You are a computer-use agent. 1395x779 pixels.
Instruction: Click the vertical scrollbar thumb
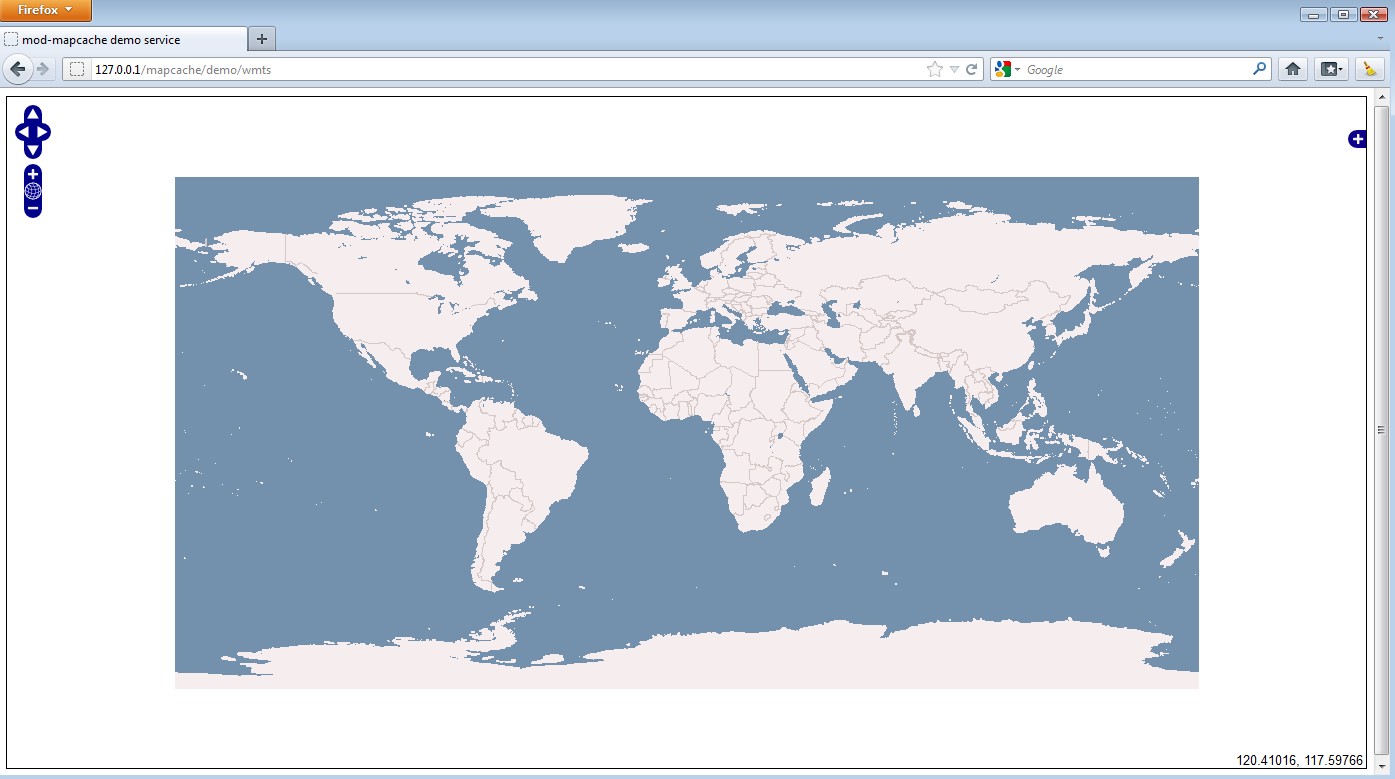click(x=1381, y=430)
